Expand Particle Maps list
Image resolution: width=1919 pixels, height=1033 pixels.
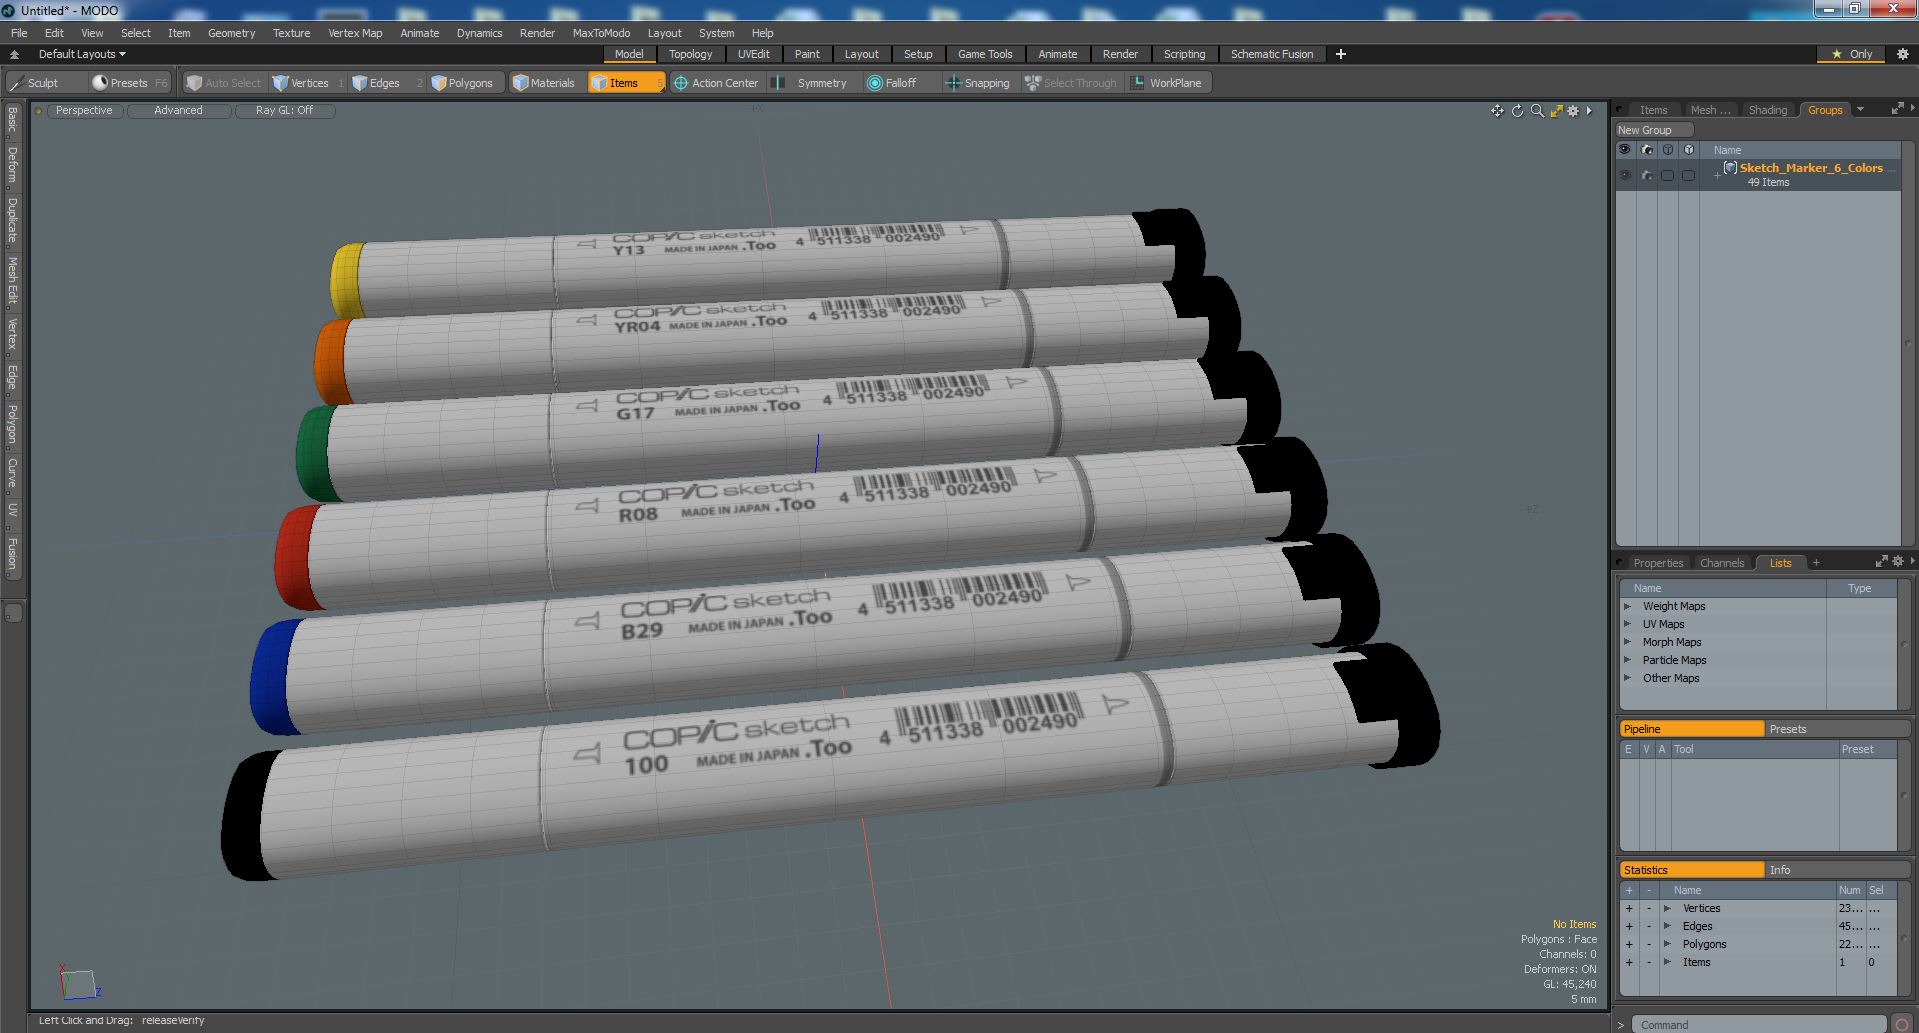pos(1628,660)
